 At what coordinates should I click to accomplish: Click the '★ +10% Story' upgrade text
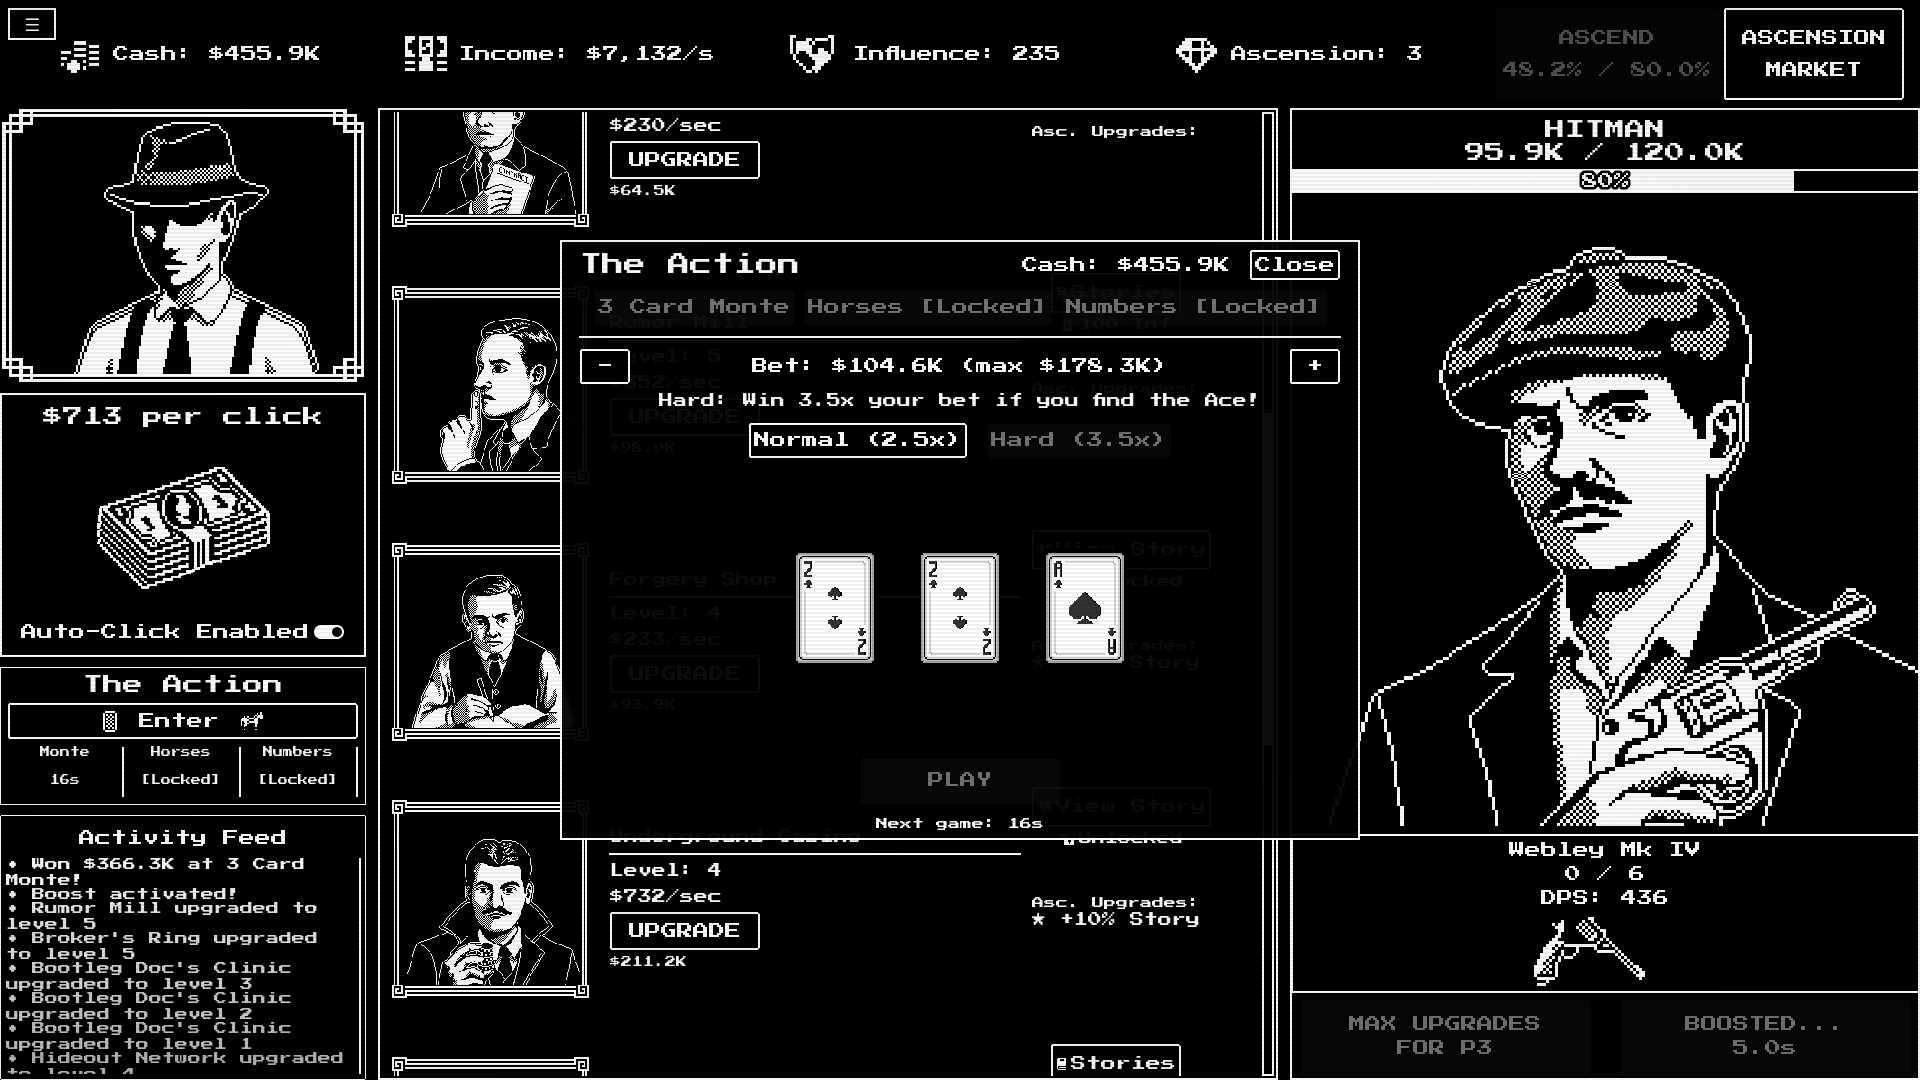click(1115, 920)
